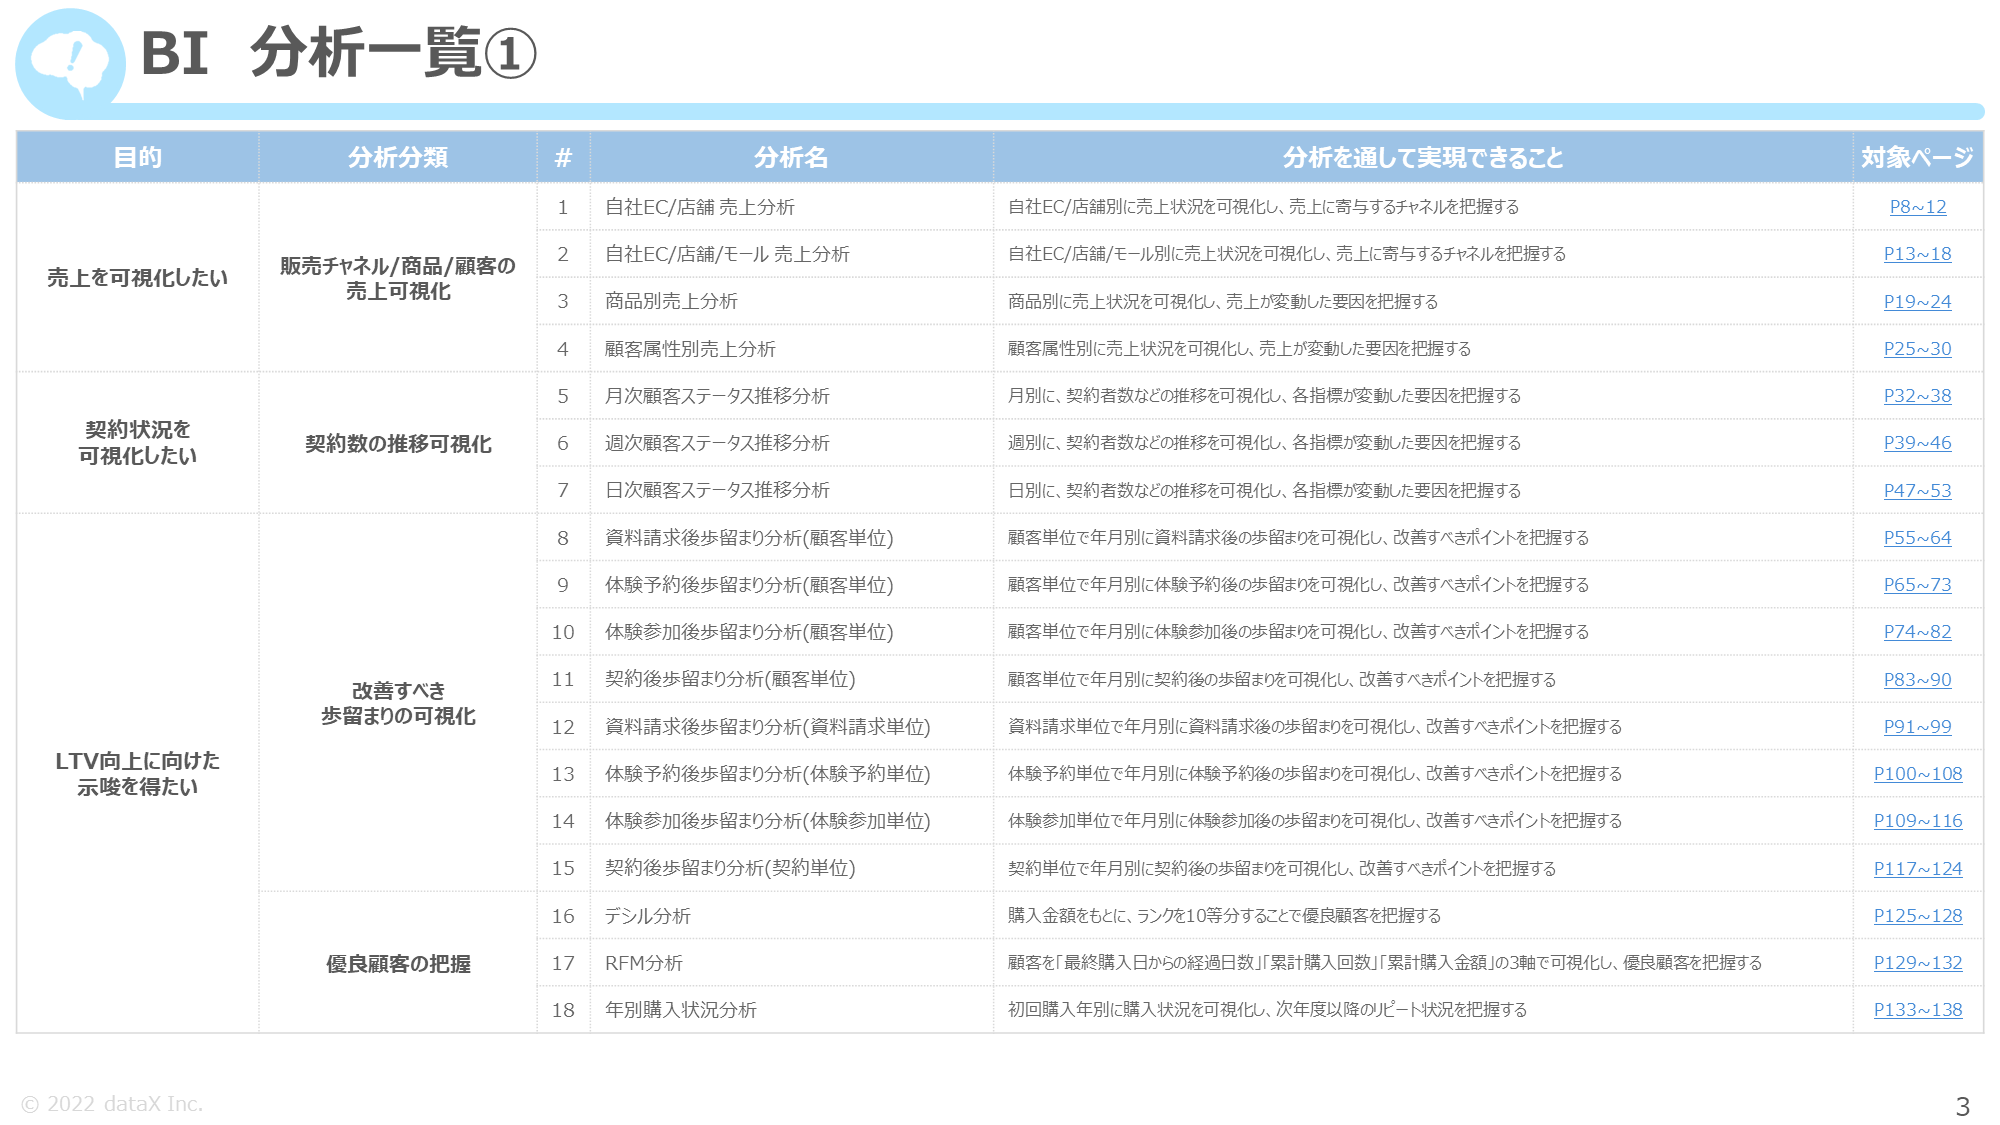Click 改善すべき歩留まりの可視化 cell
This screenshot has width=2000, height=1125.
(x=398, y=703)
